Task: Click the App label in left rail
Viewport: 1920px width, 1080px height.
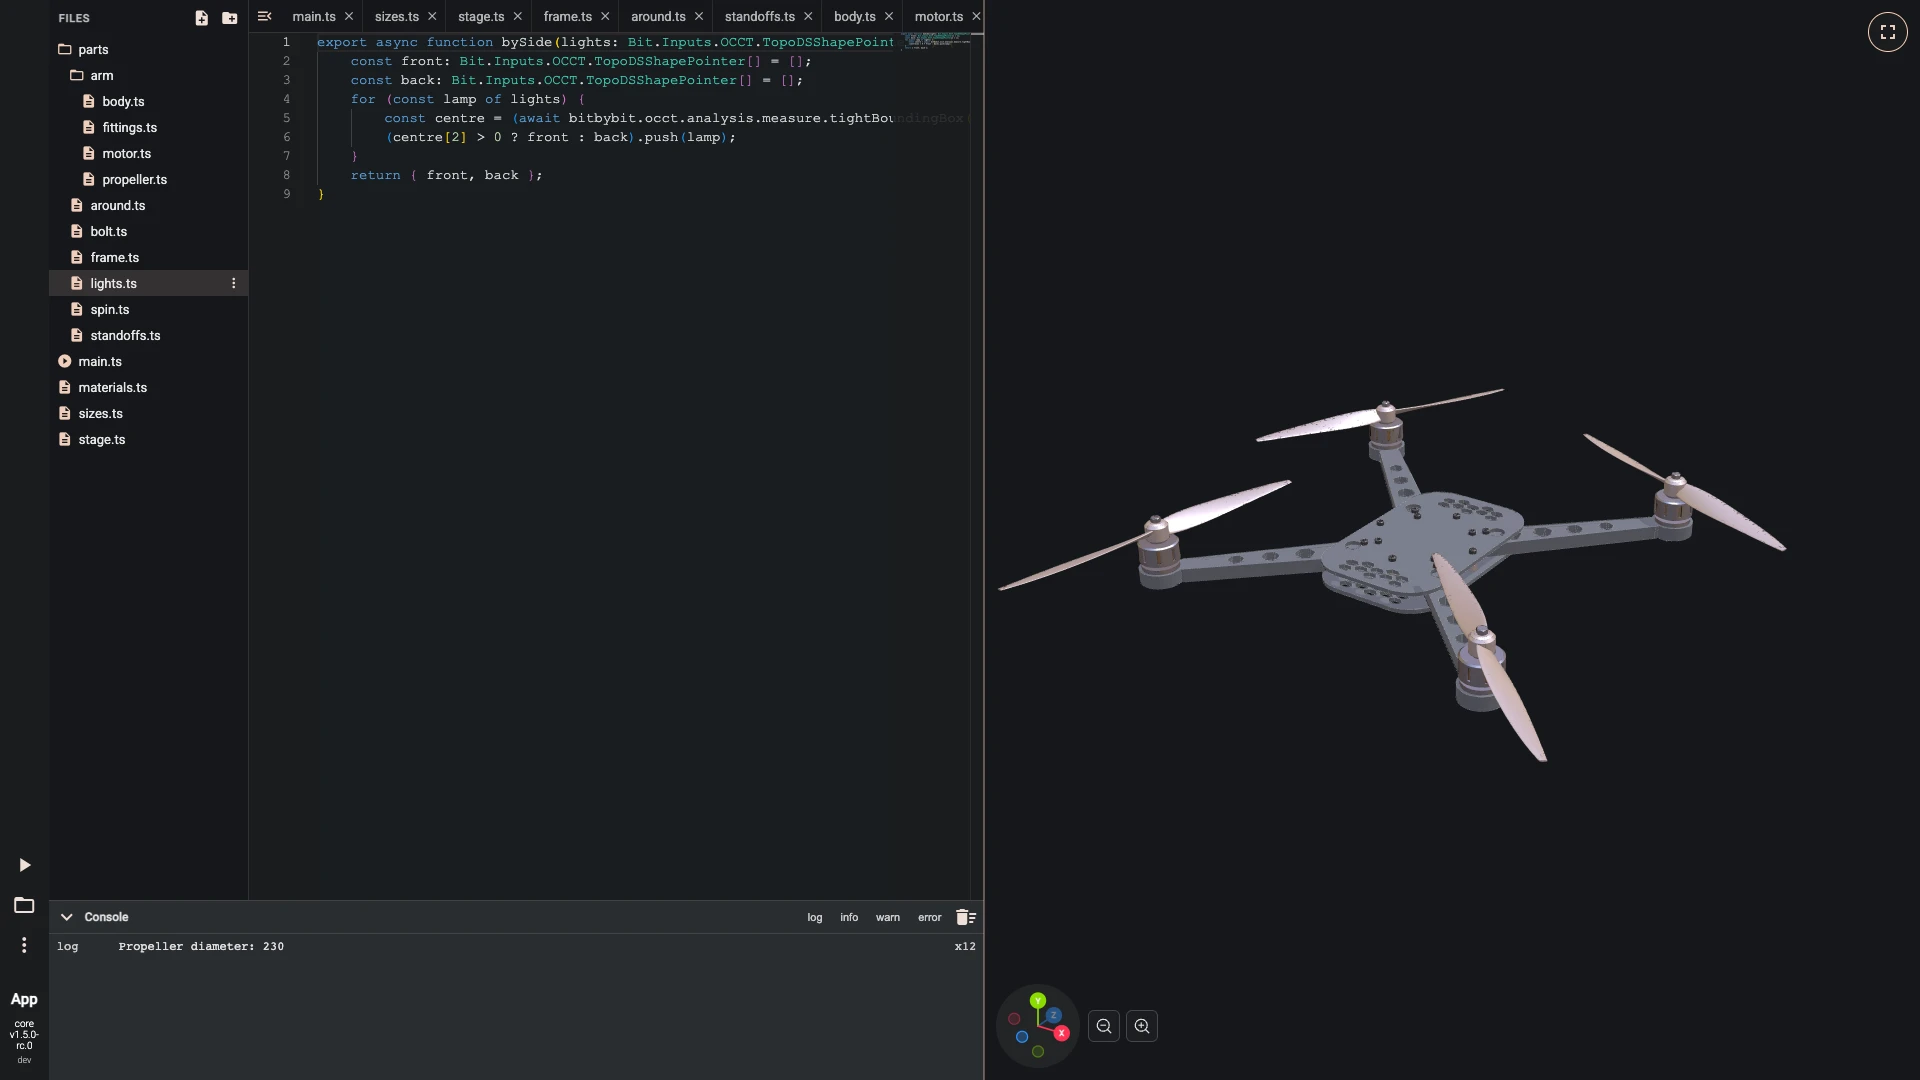Action: tap(24, 1000)
